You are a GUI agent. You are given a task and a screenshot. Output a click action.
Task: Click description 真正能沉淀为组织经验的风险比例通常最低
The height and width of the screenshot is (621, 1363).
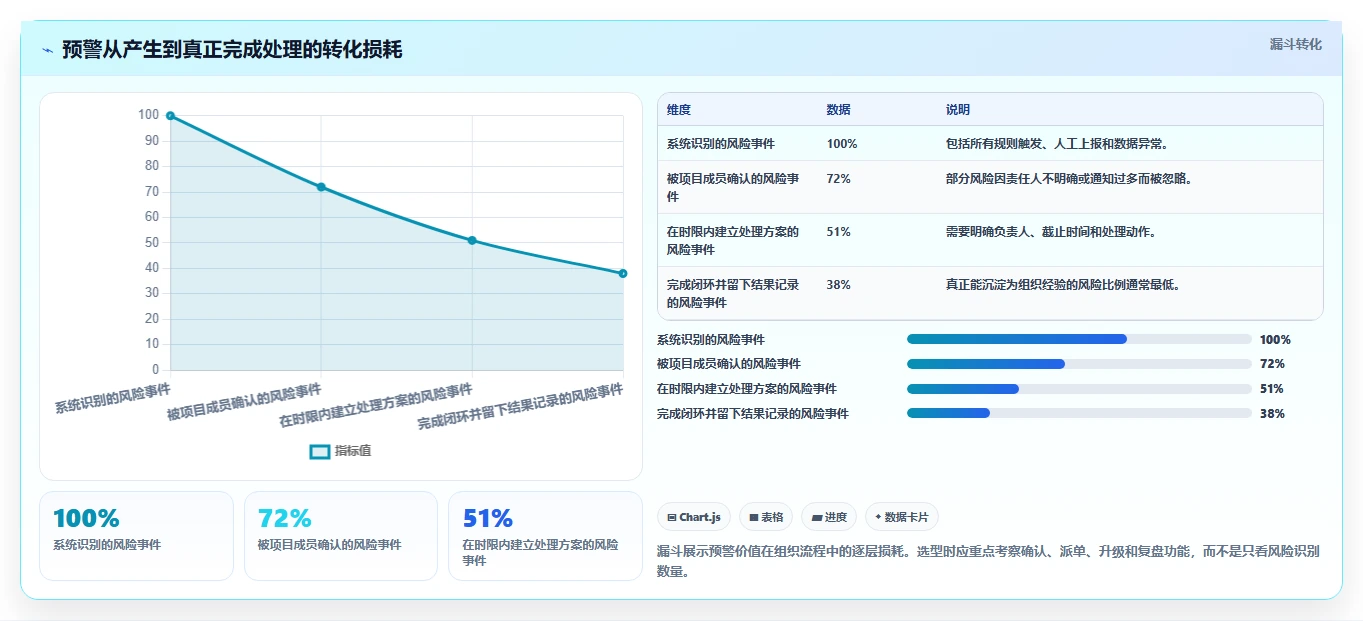(x=1064, y=285)
